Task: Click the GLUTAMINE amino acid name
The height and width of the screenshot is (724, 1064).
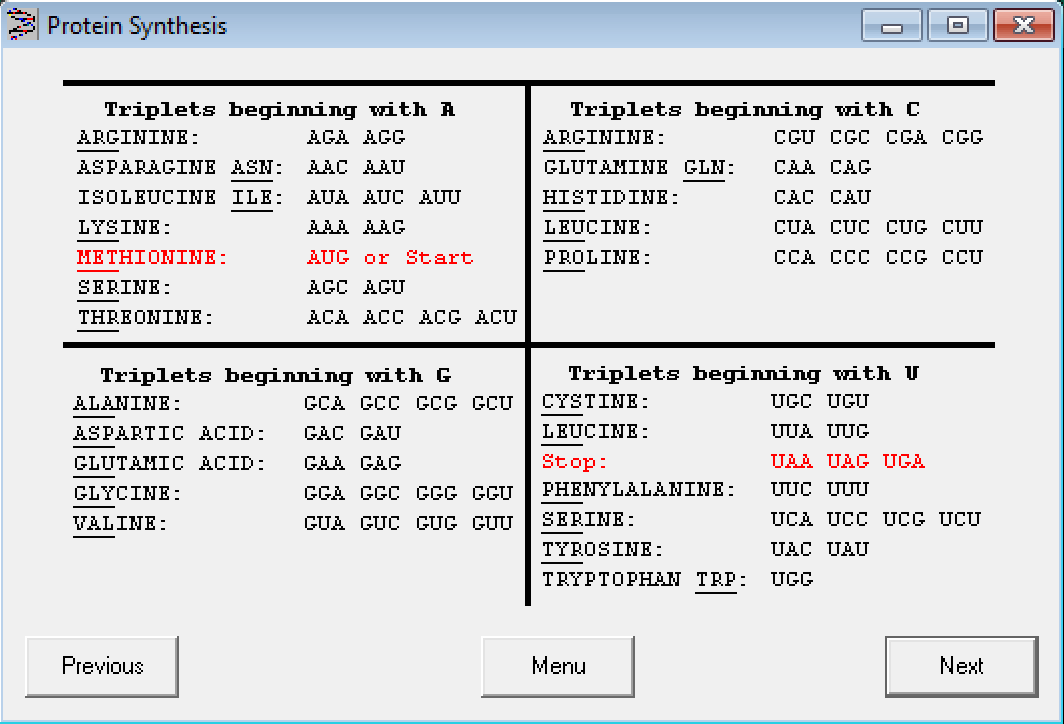Action: (x=606, y=168)
